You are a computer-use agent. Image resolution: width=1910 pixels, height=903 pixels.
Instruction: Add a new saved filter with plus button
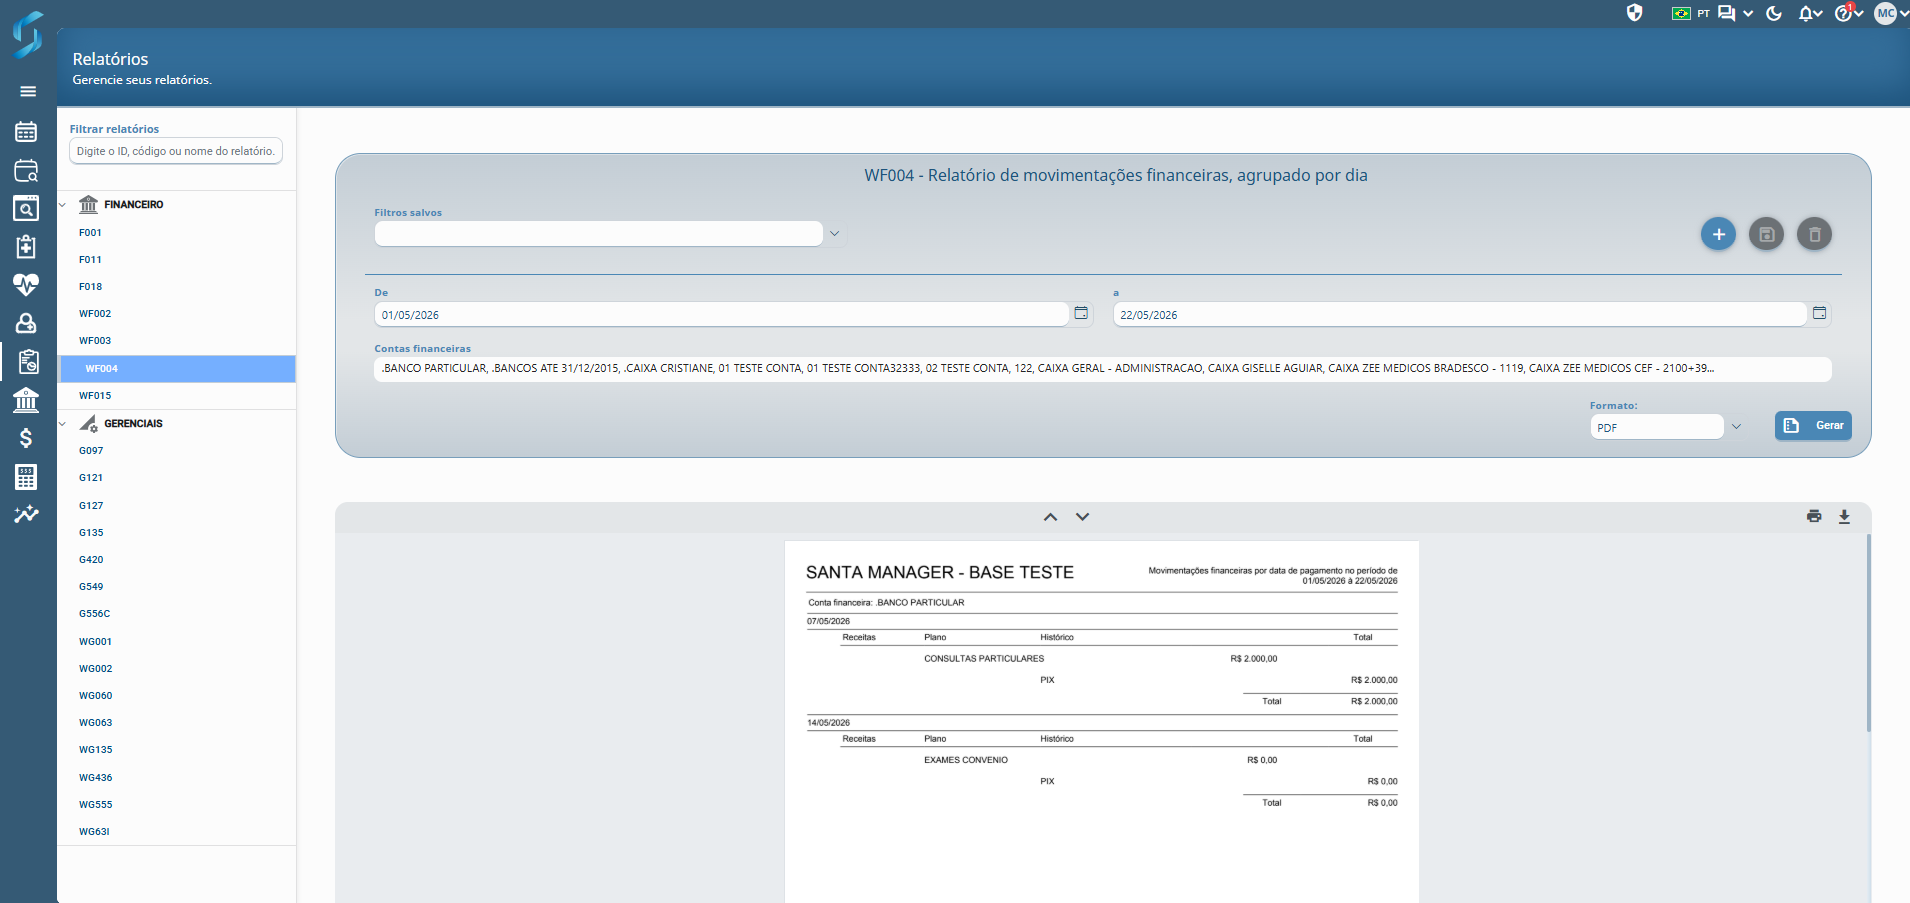click(x=1718, y=234)
